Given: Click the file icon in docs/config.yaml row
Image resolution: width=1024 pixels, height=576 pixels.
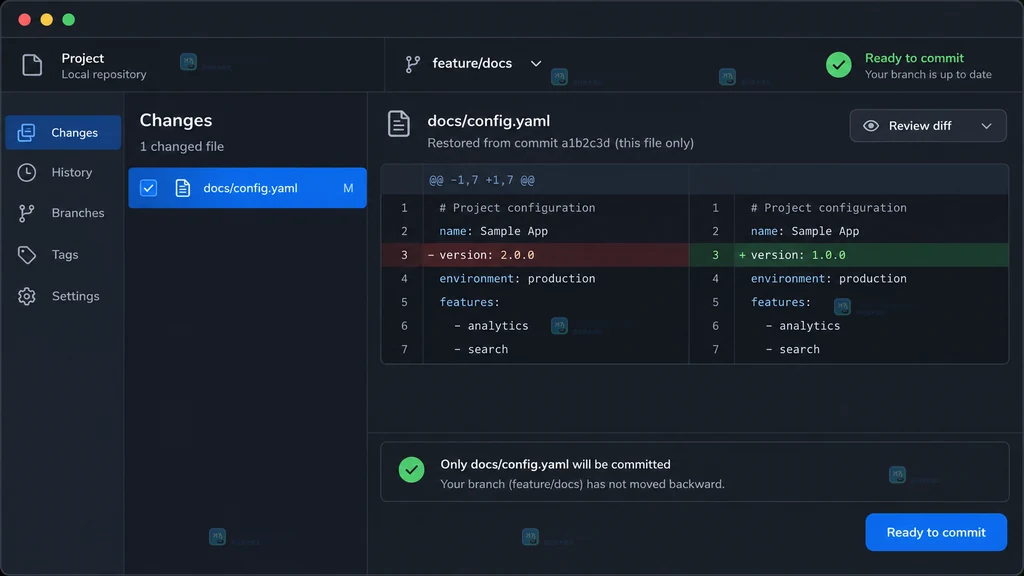Looking at the screenshot, I should 182,188.
